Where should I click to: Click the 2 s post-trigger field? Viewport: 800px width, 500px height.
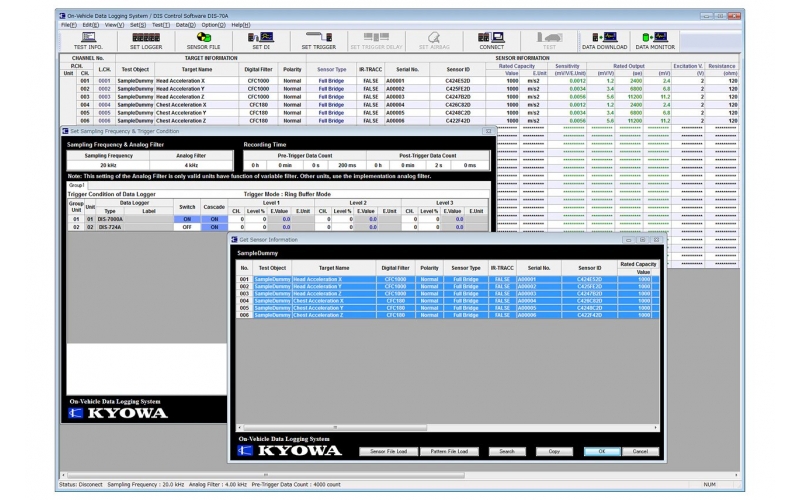coord(438,165)
